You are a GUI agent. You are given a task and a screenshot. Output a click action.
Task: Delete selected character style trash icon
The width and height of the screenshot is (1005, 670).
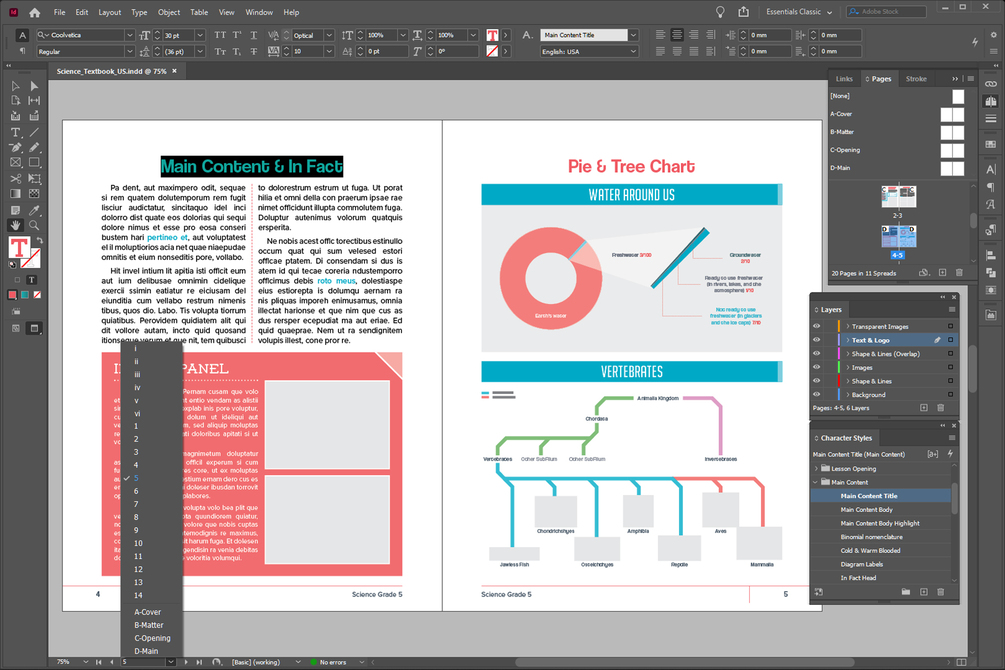pyautogui.click(x=941, y=592)
